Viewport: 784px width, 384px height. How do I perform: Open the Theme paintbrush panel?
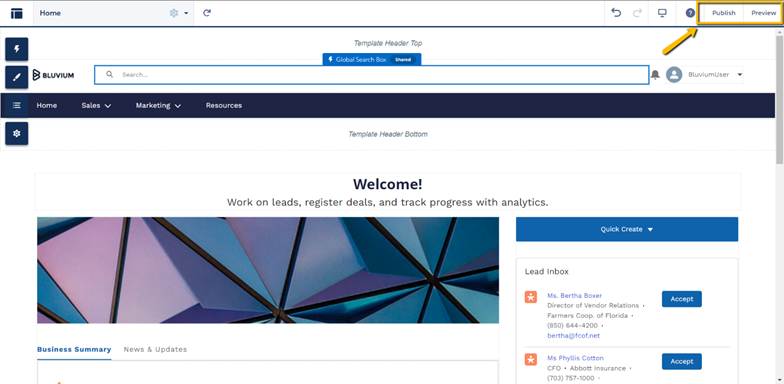(16, 77)
